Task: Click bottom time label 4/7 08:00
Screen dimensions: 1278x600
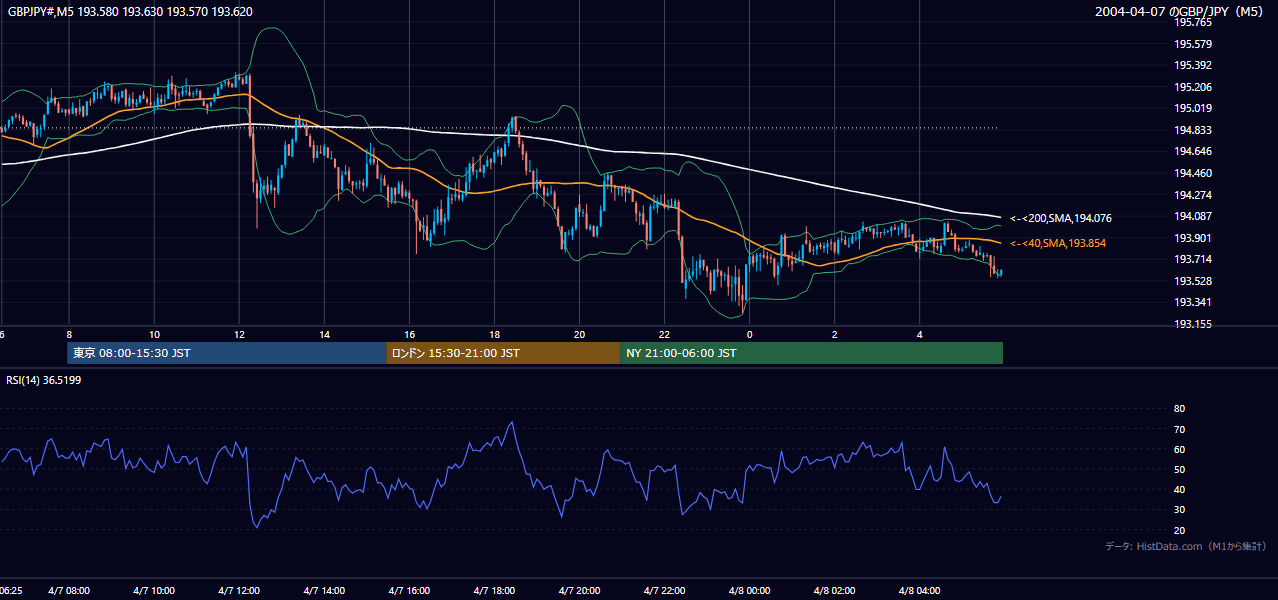Action: click(68, 591)
